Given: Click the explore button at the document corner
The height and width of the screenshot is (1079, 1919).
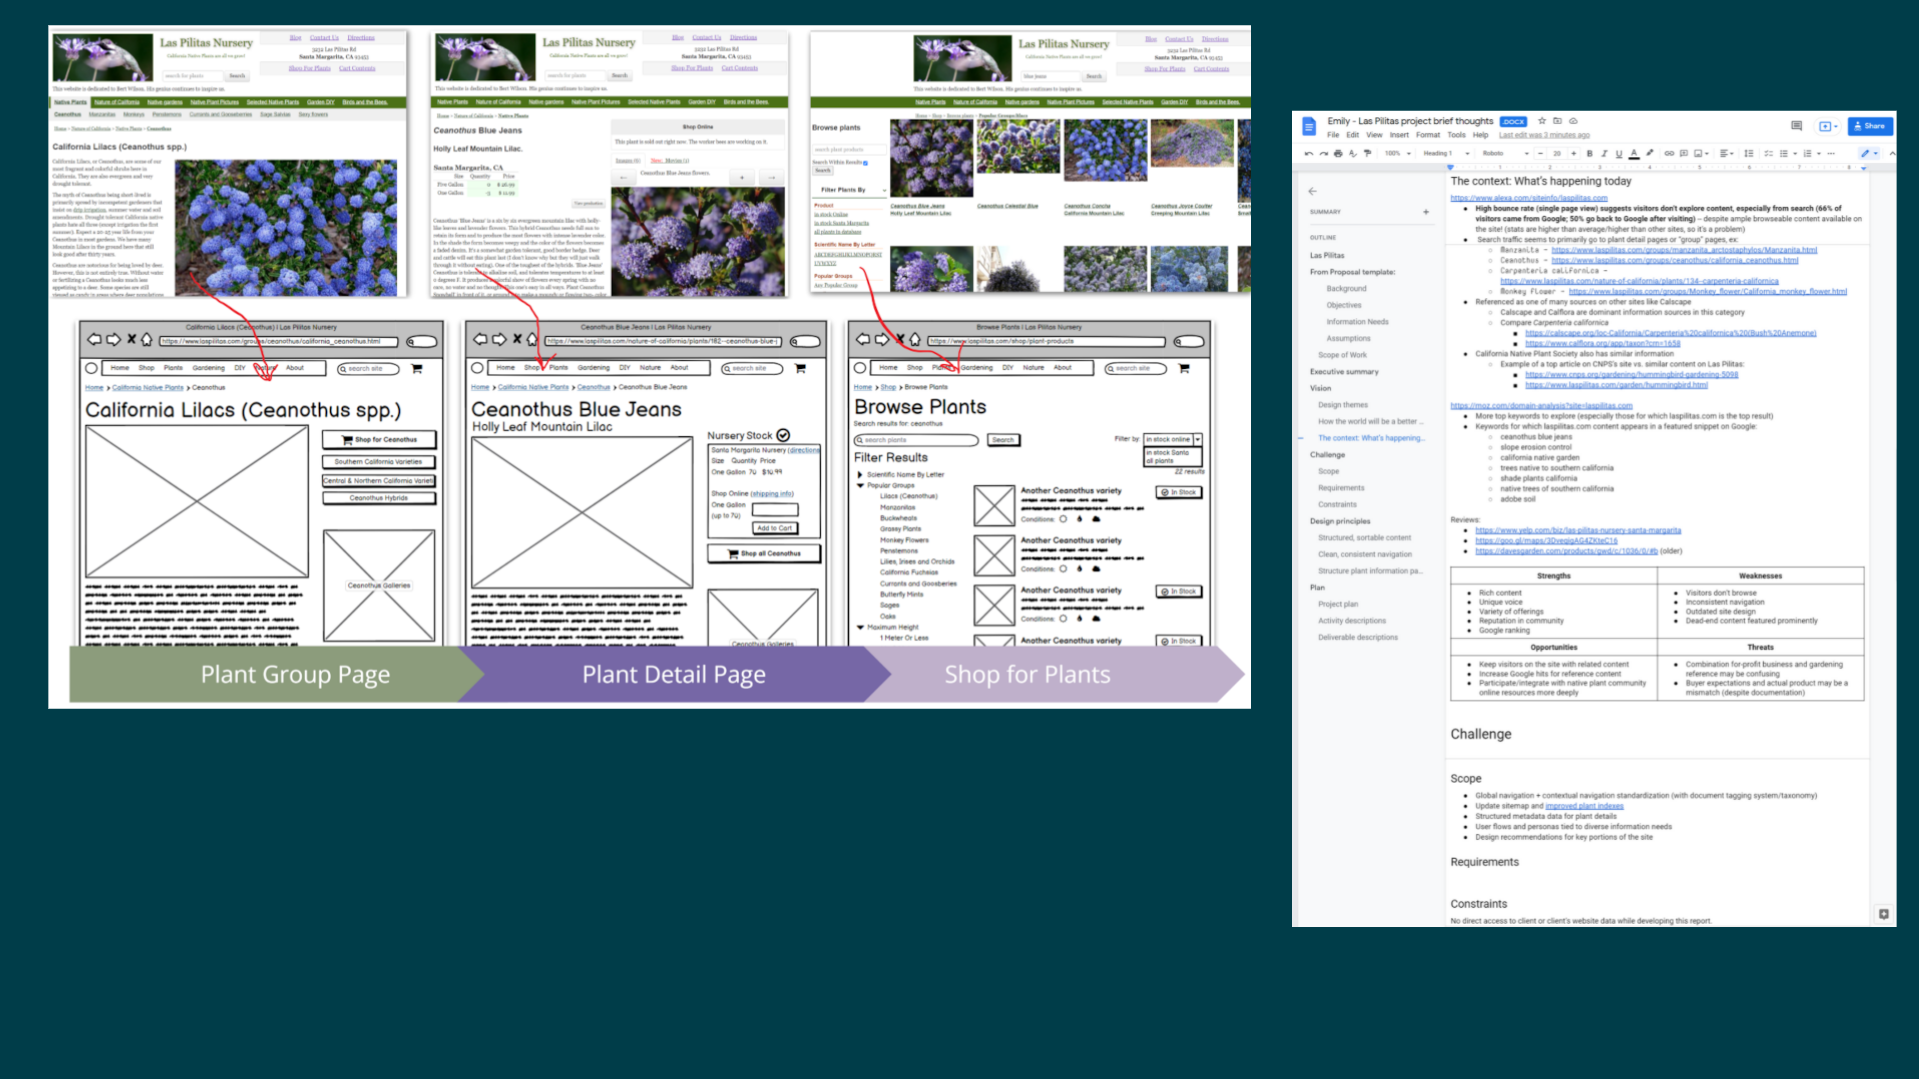Looking at the screenshot, I should point(1884,914).
